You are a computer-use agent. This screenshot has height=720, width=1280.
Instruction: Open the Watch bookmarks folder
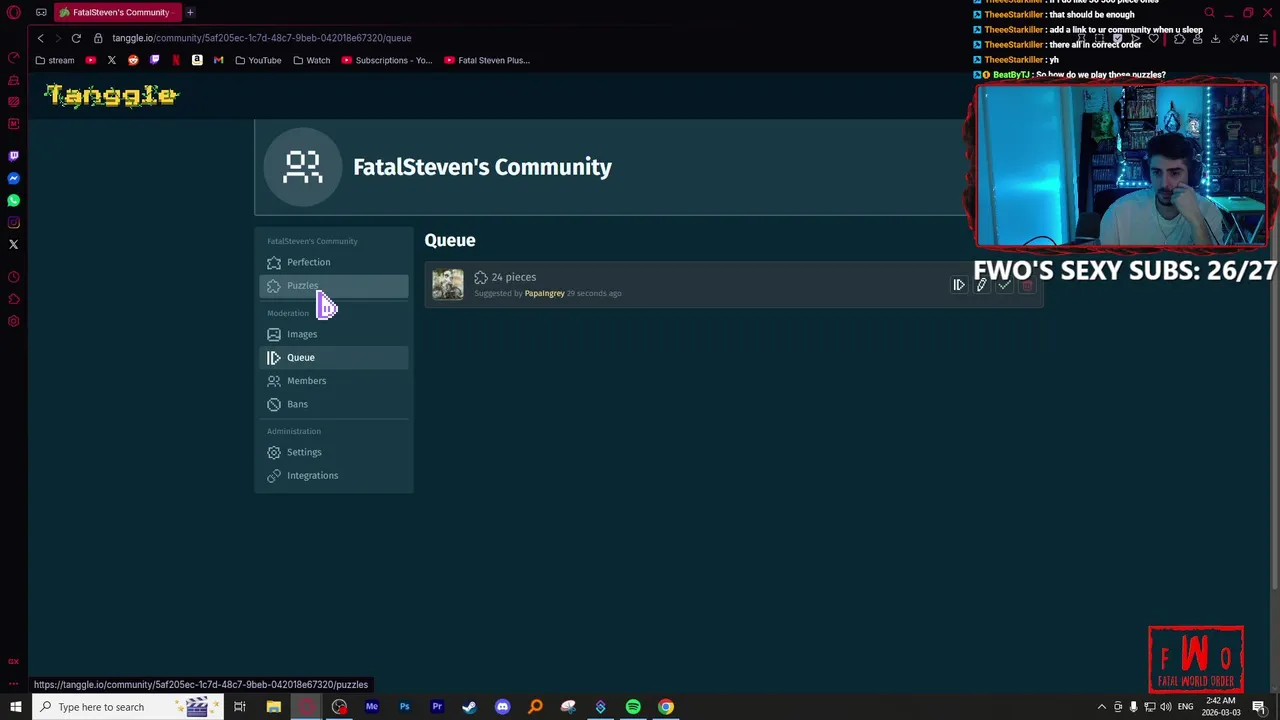coord(311,60)
